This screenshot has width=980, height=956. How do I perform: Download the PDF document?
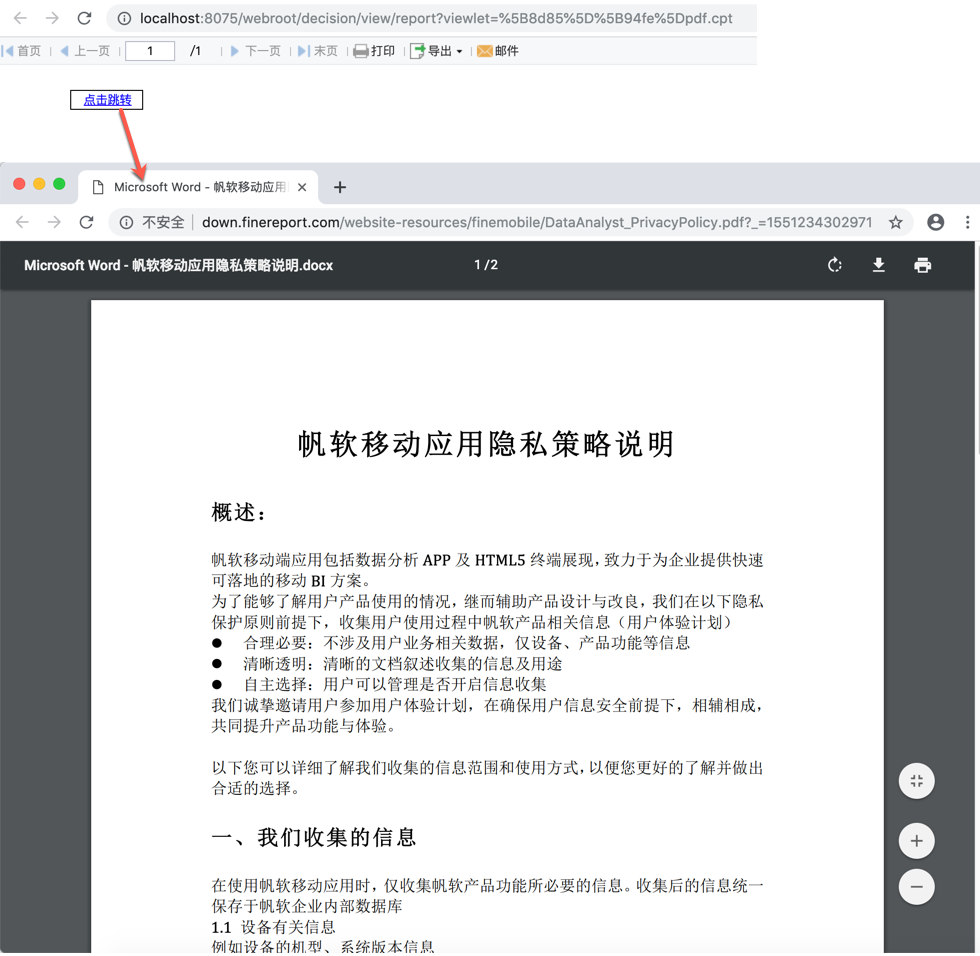click(x=879, y=266)
